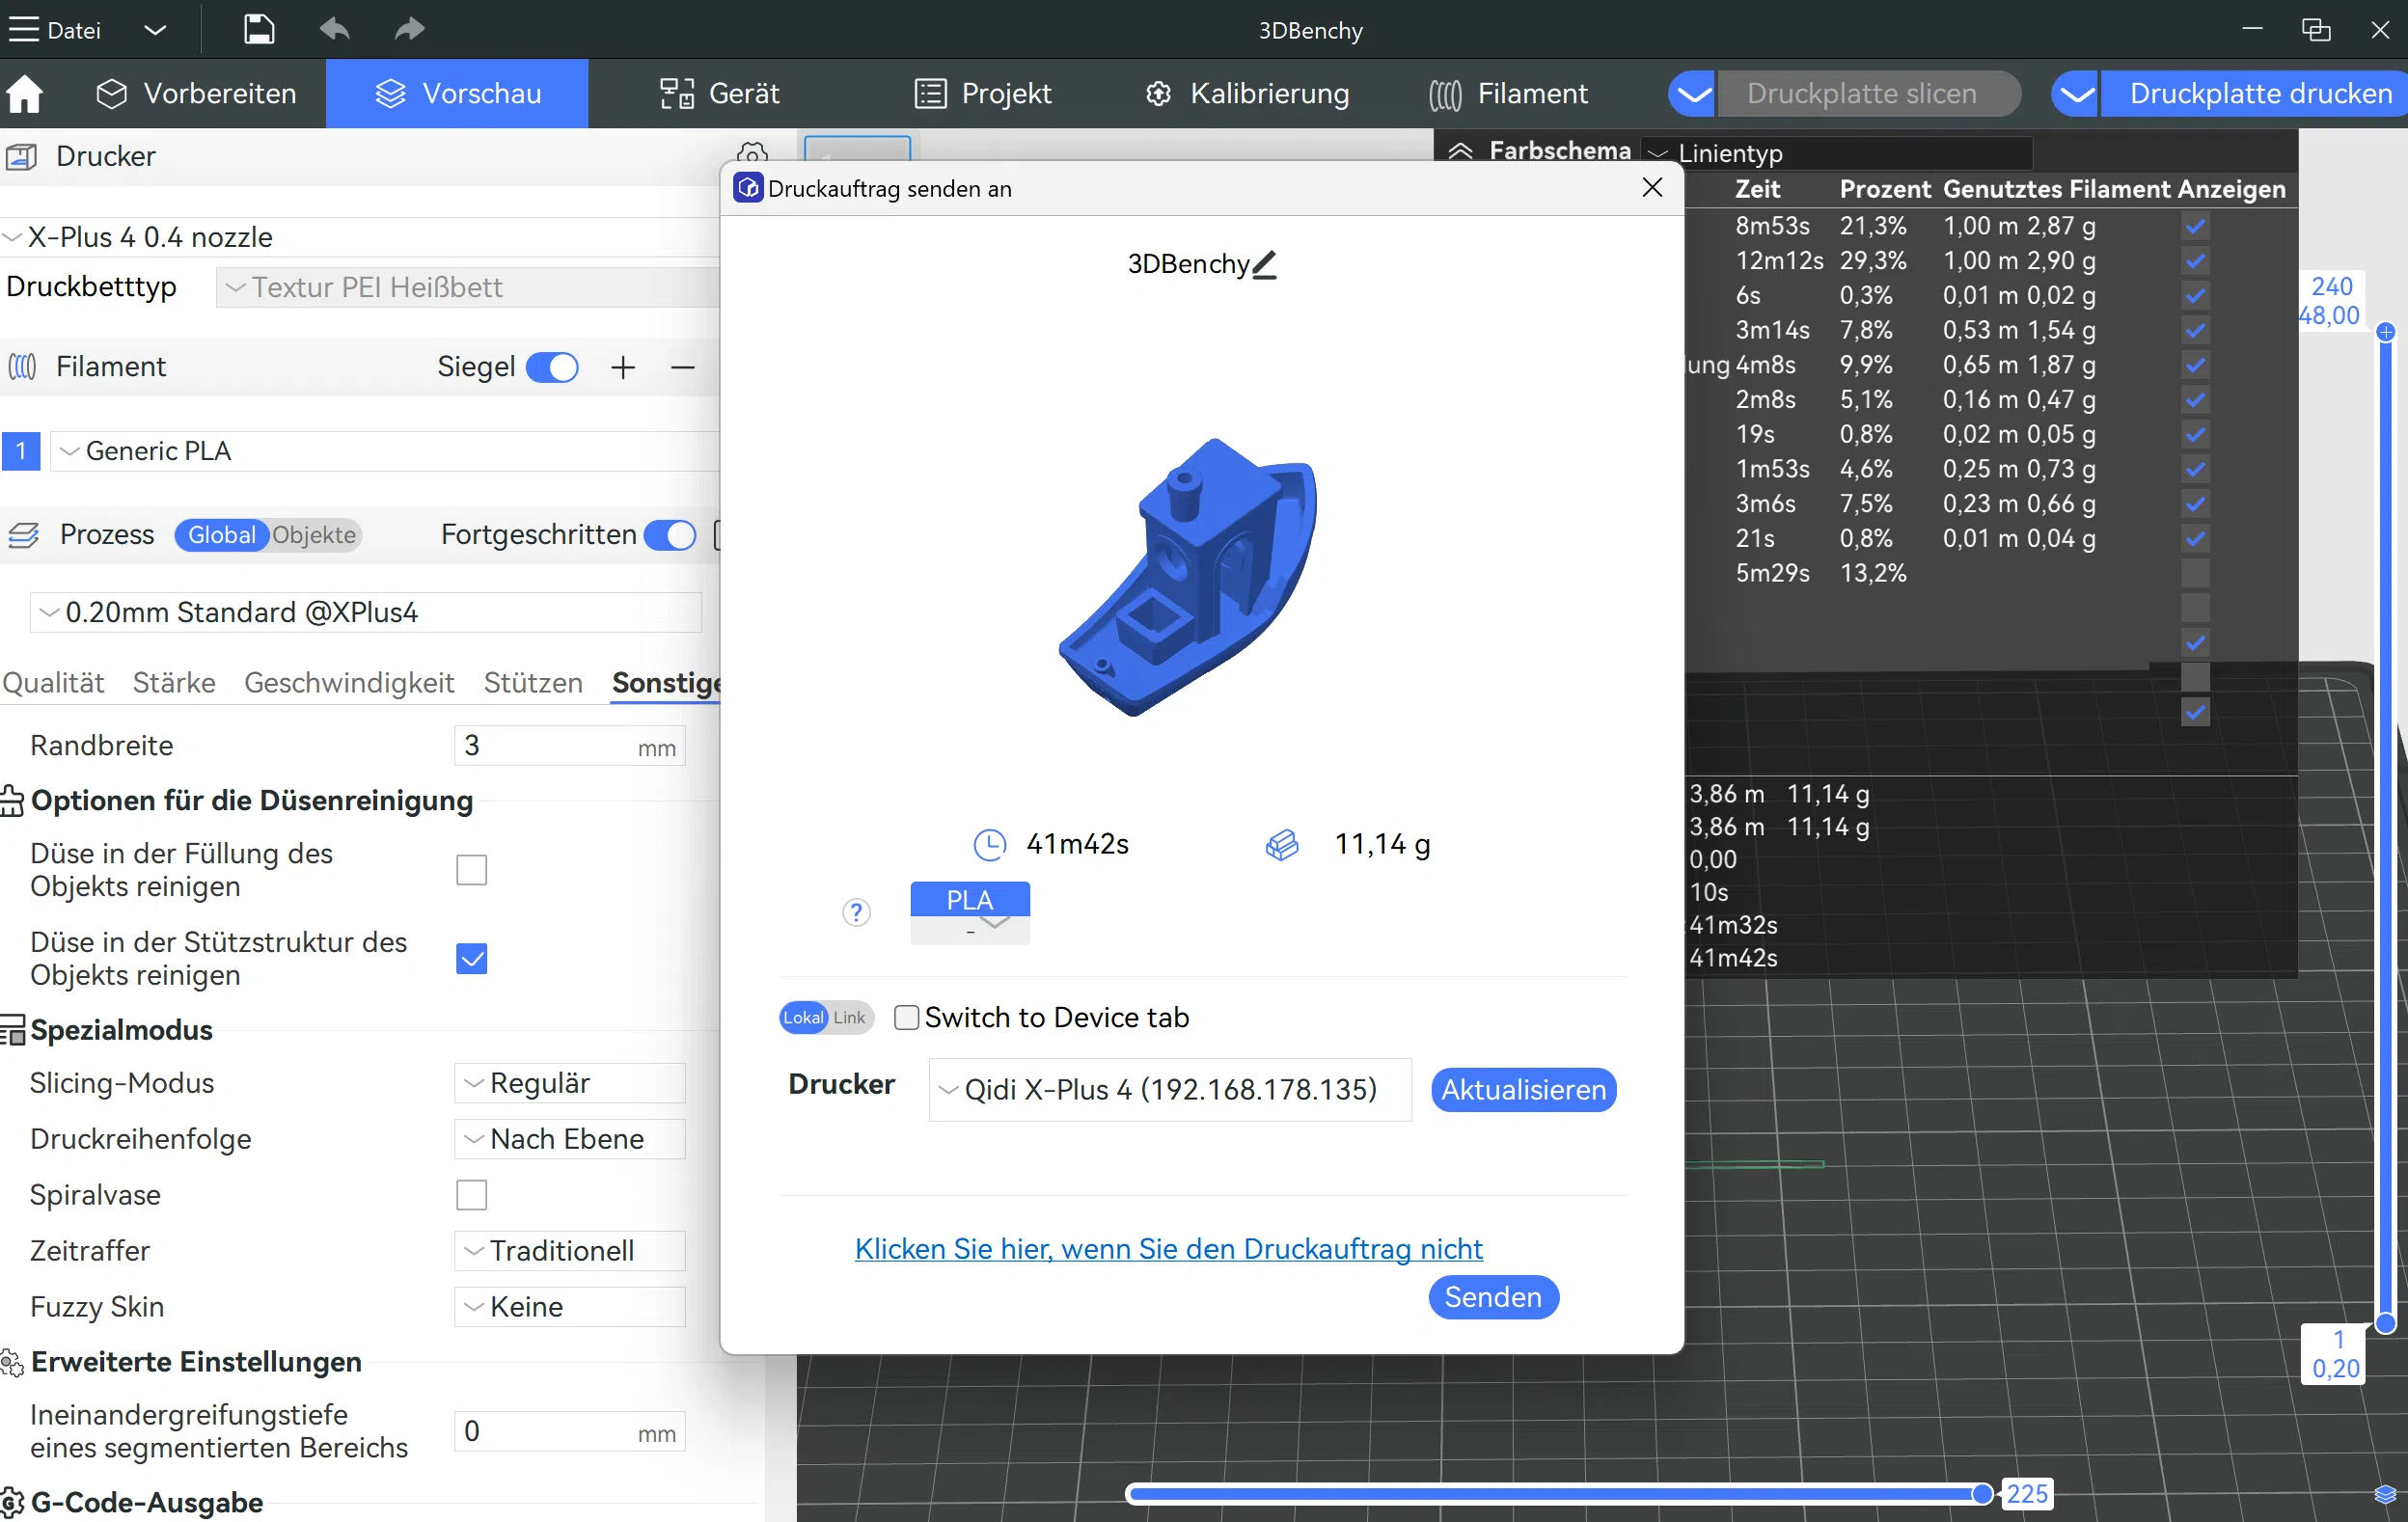2408x1522 pixels.
Task: Switch to Link mode in Lokal/Link toggle
Action: (850, 1018)
